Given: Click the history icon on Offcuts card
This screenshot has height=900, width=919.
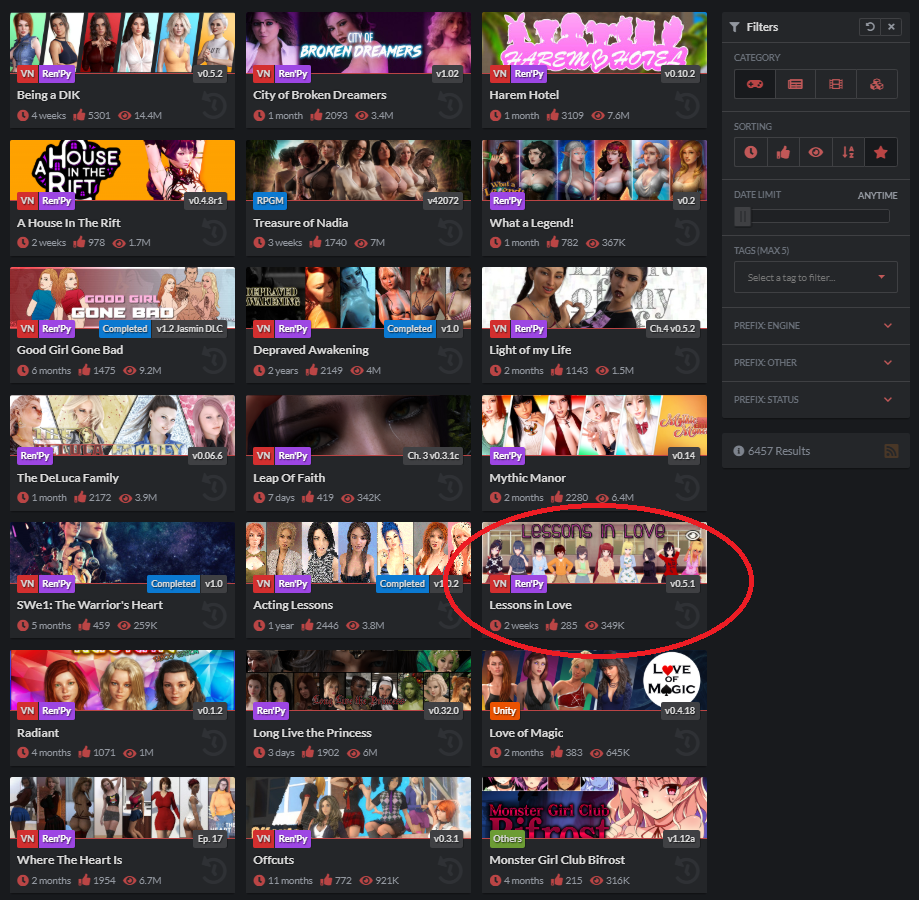Looking at the screenshot, I should tap(451, 870).
